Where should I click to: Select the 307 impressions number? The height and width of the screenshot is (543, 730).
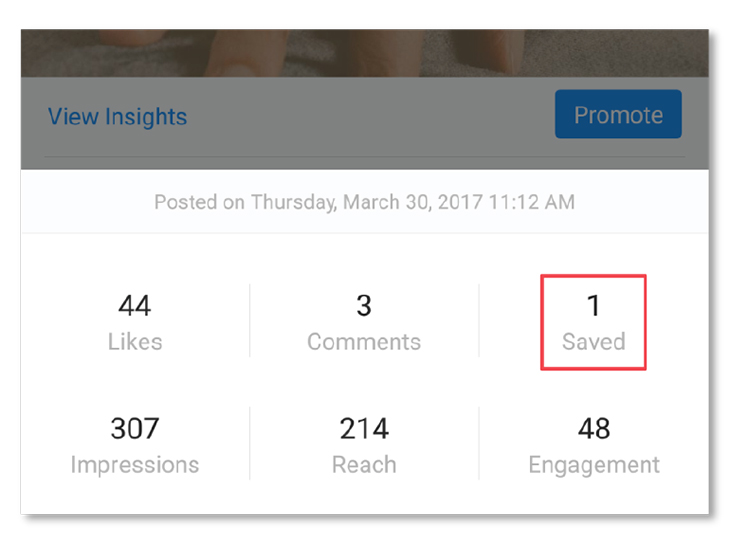coord(134,429)
